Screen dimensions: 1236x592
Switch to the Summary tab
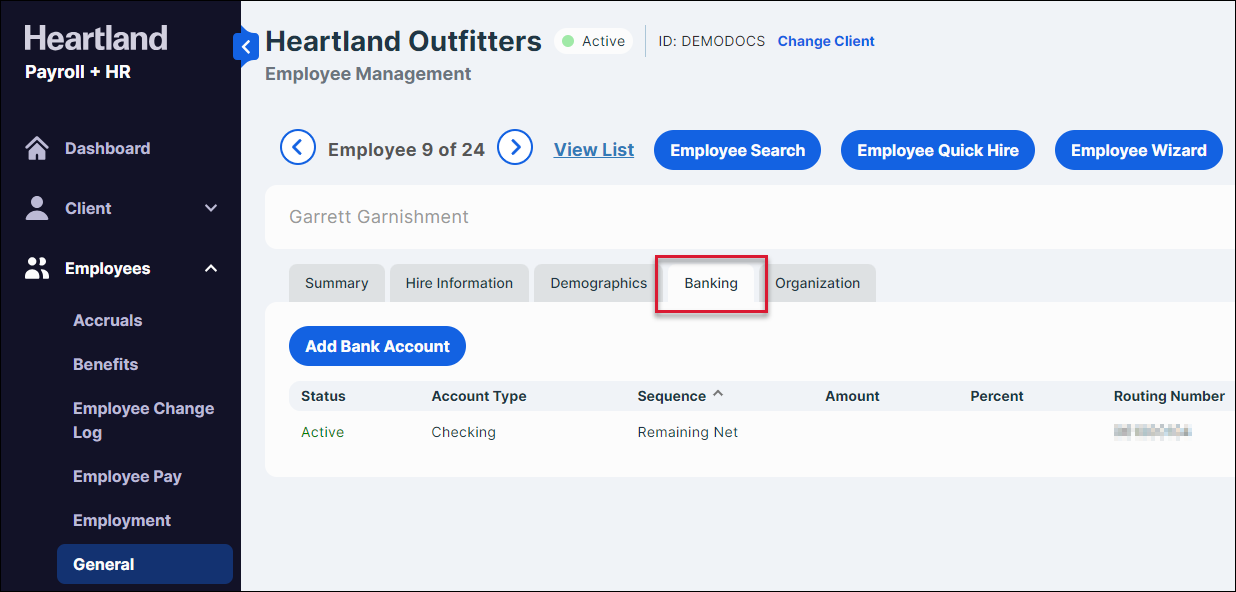(337, 283)
